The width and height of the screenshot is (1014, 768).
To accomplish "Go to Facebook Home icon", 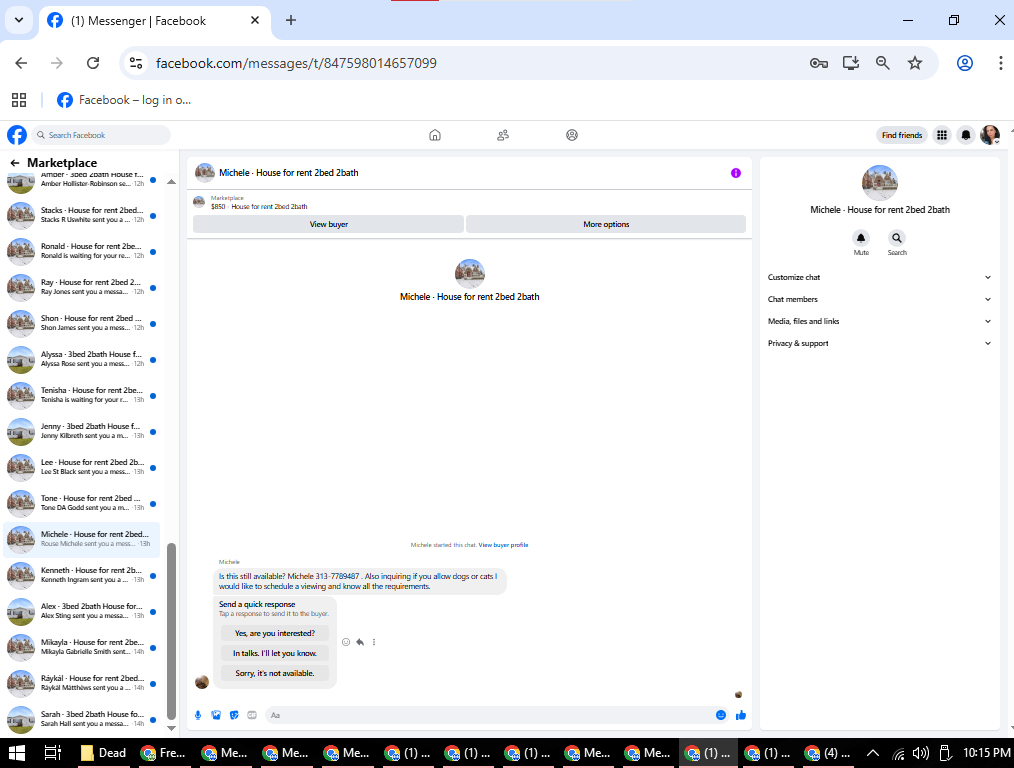I will pyautogui.click(x=435, y=135).
